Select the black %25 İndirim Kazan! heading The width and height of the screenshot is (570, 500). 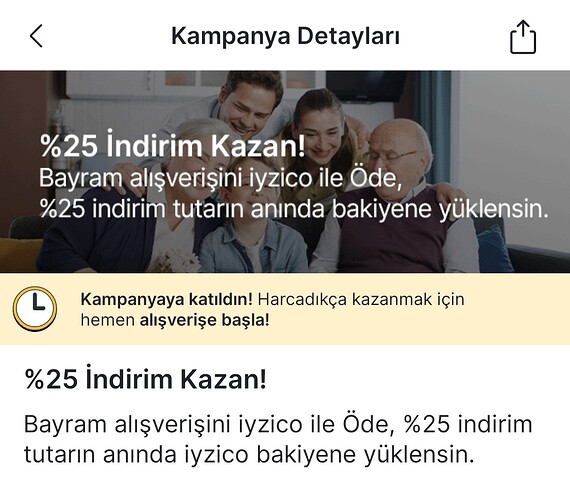pos(145,379)
